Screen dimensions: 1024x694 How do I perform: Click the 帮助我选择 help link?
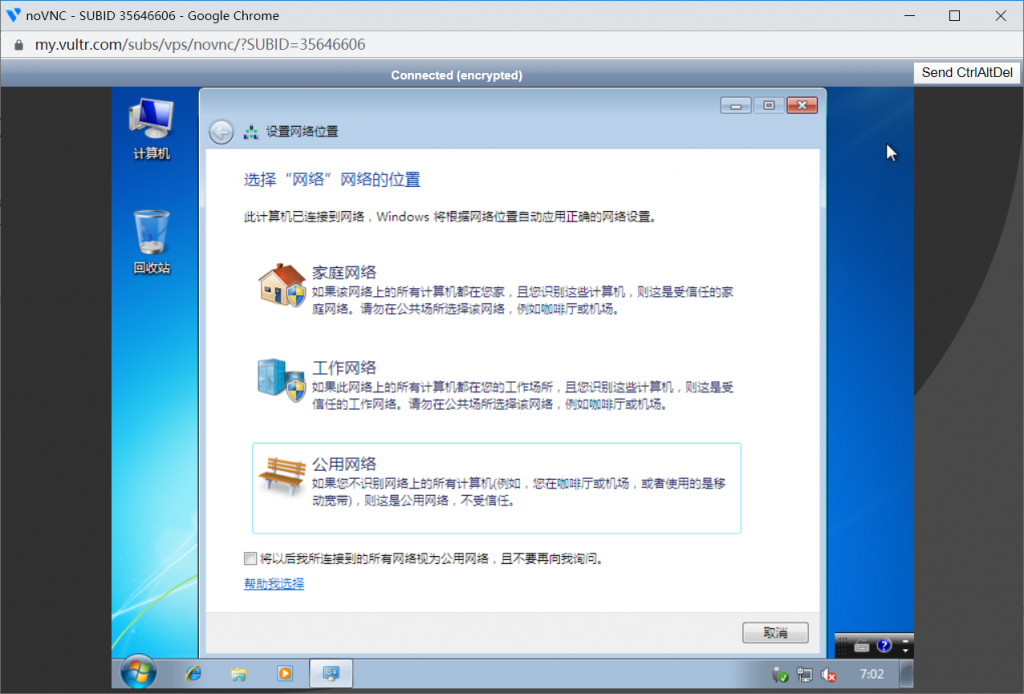point(274,584)
